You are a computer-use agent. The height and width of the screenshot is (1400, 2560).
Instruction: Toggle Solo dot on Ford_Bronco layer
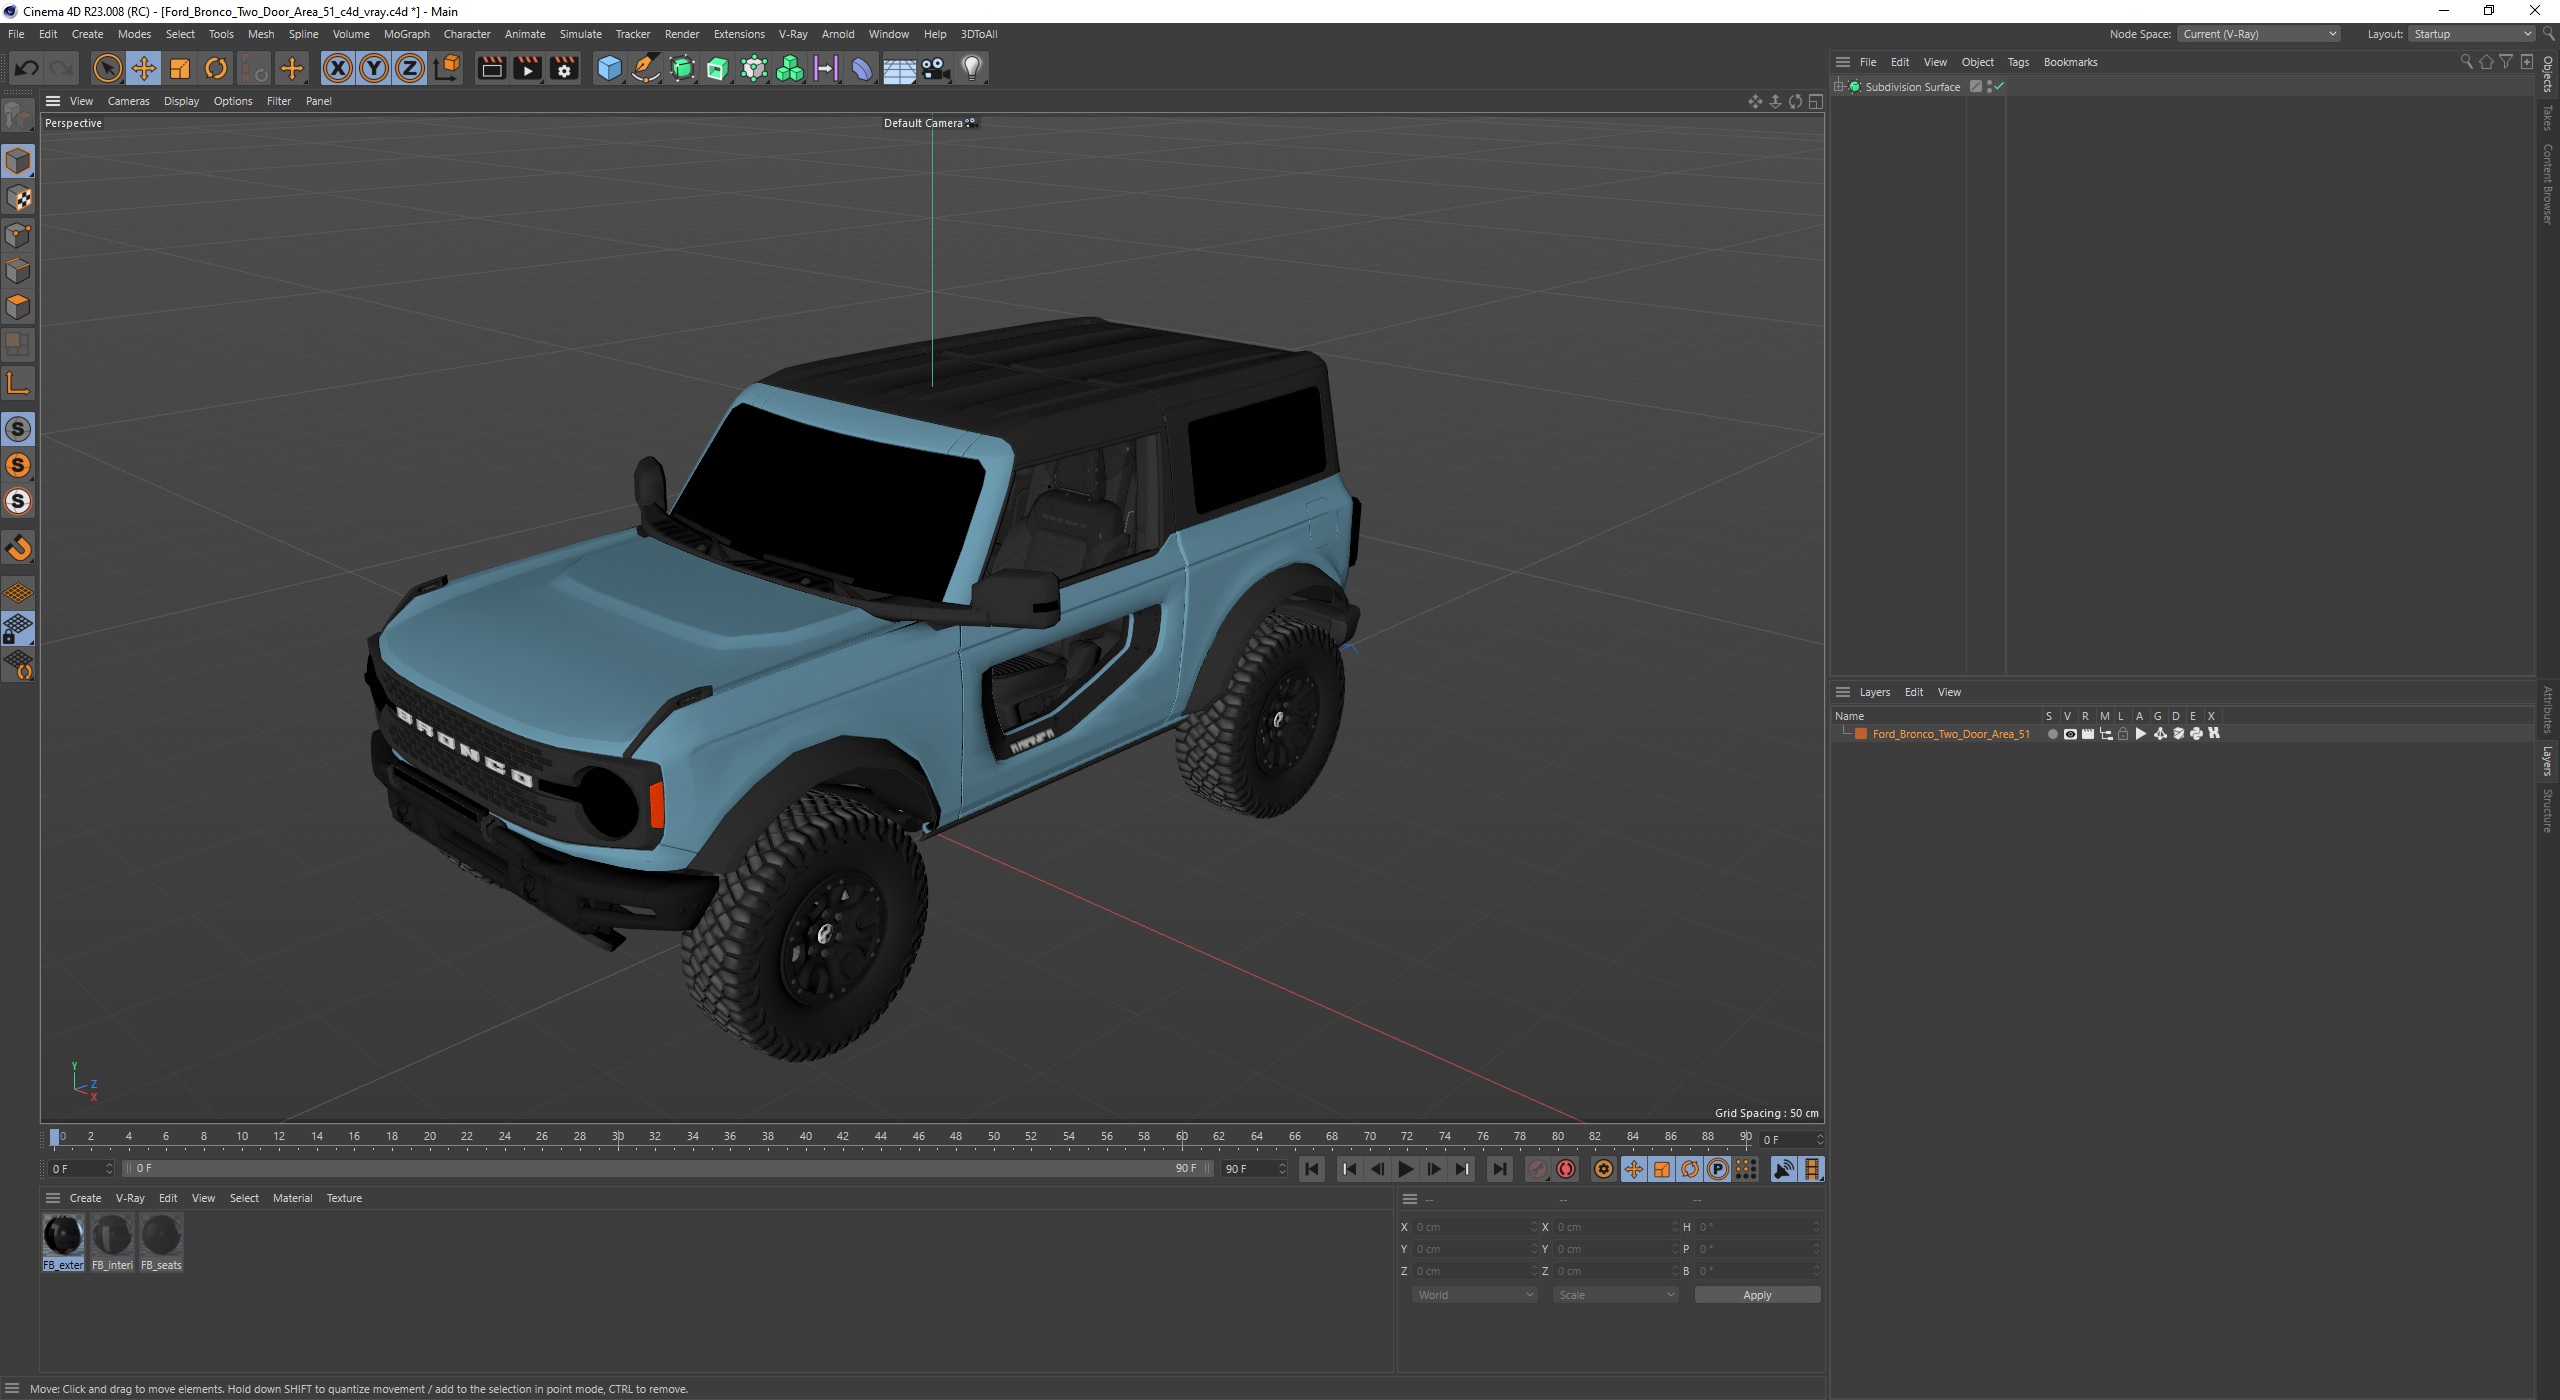click(x=2052, y=734)
